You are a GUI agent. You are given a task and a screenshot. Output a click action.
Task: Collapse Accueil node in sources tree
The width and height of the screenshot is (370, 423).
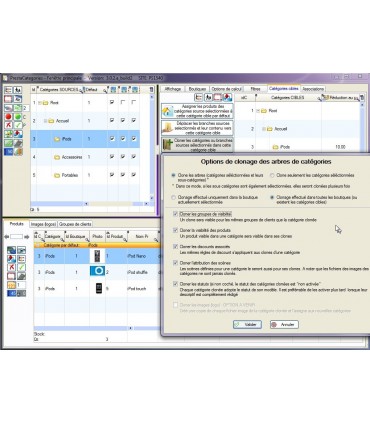pyautogui.click(x=45, y=121)
